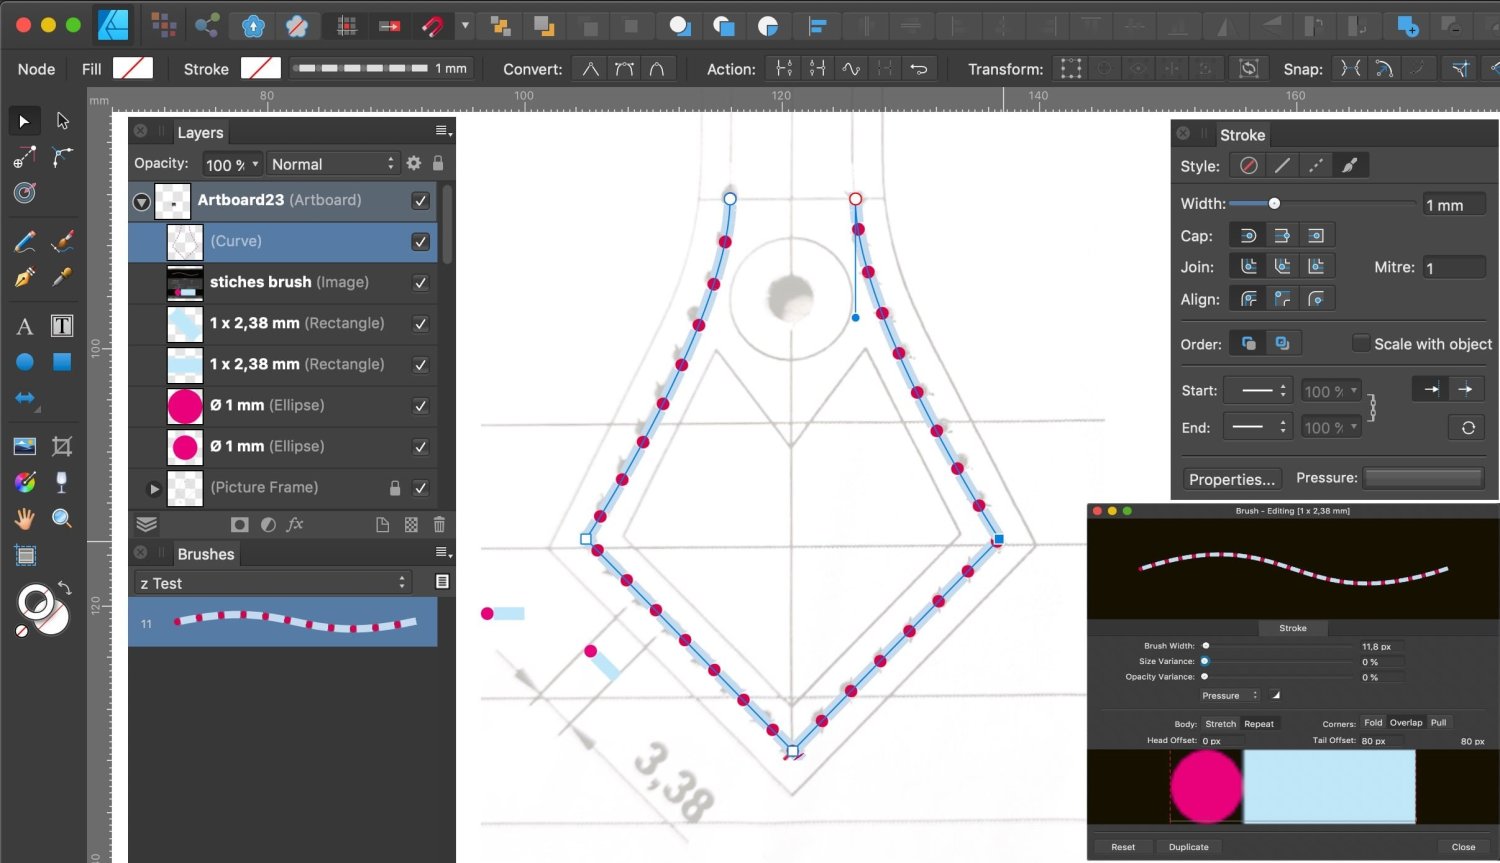Image resolution: width=1500 pixels, height=863 pixels.
Task: Click the stroke Width slider handle
Action: [1274, 204]
